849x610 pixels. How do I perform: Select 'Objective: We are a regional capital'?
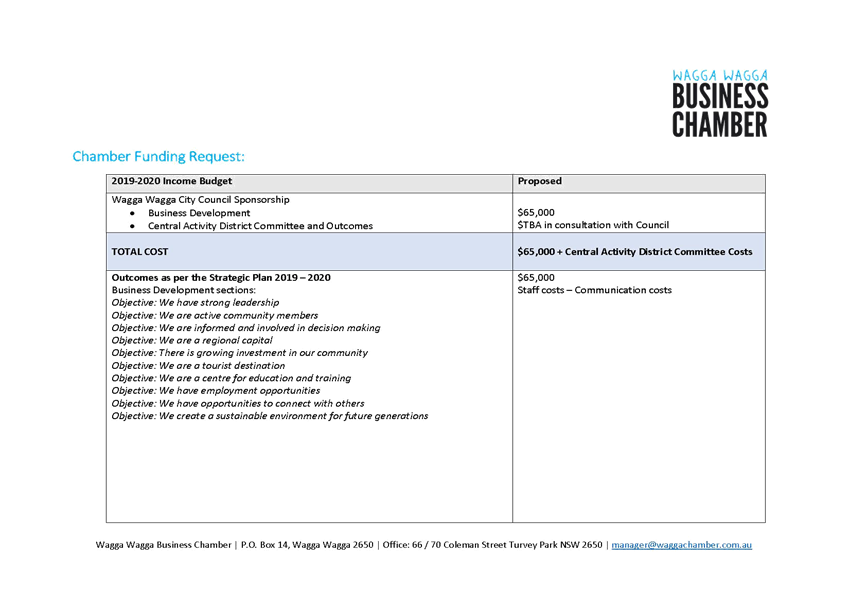[192, 340]
